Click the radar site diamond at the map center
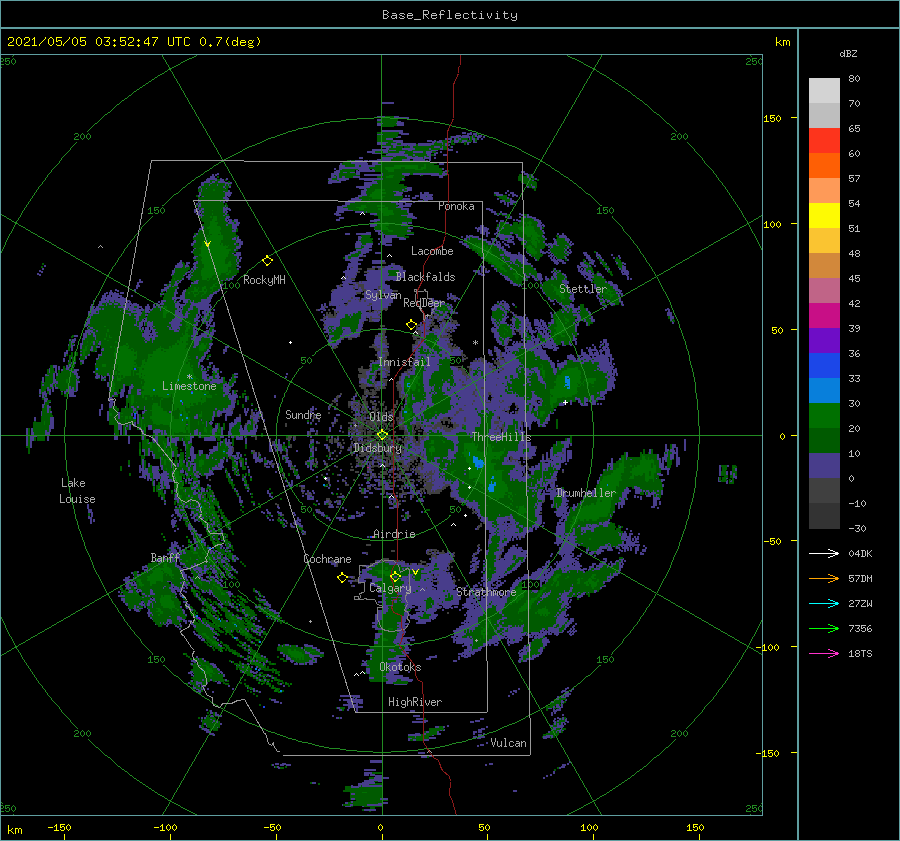Image resolution: width=900 pixels, height=841 pixels. coord(382,435)
